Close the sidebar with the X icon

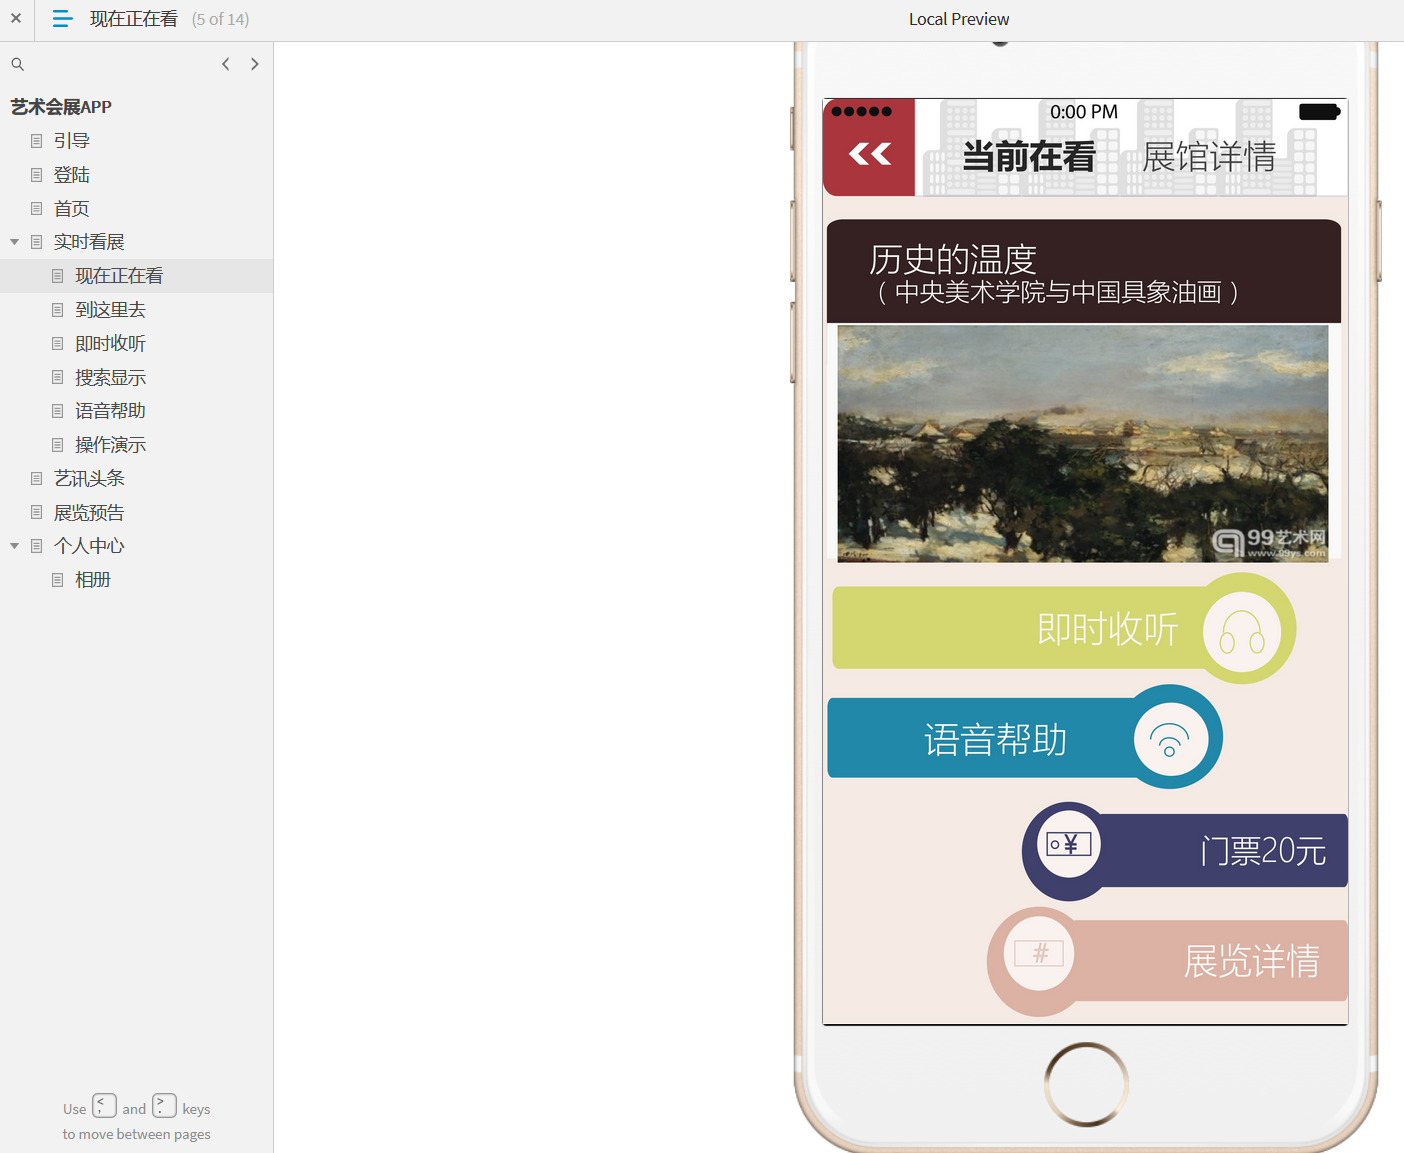coord(16,18)
